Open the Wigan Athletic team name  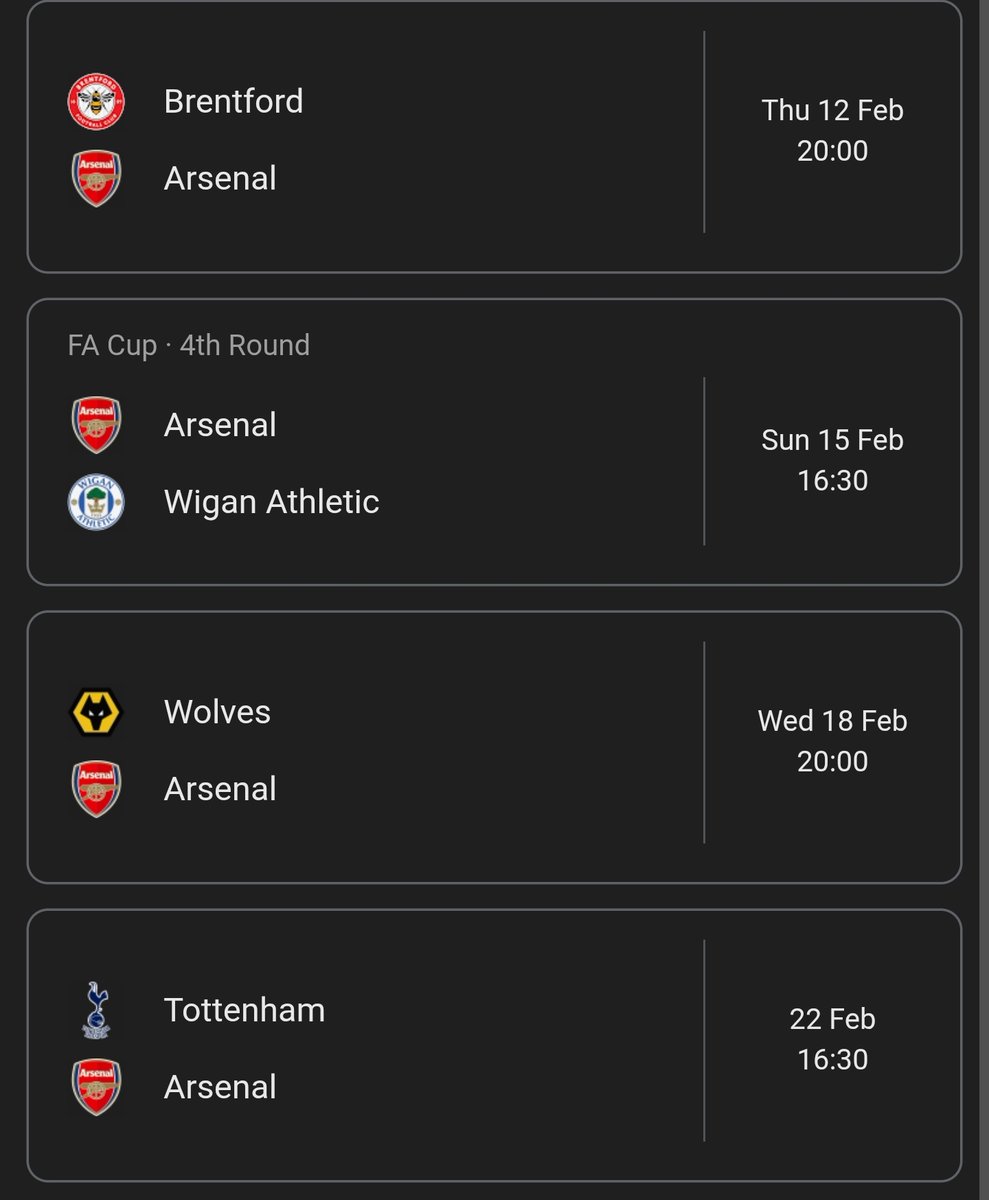point(271,501)
